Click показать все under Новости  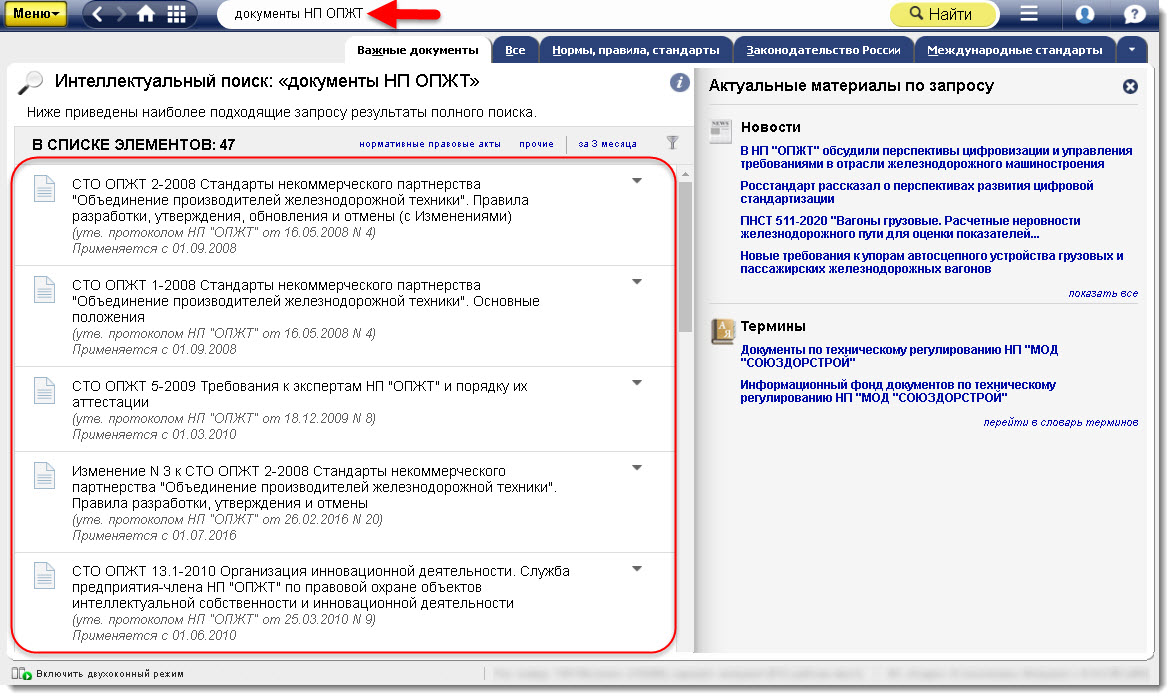[x=1103, y=293]
